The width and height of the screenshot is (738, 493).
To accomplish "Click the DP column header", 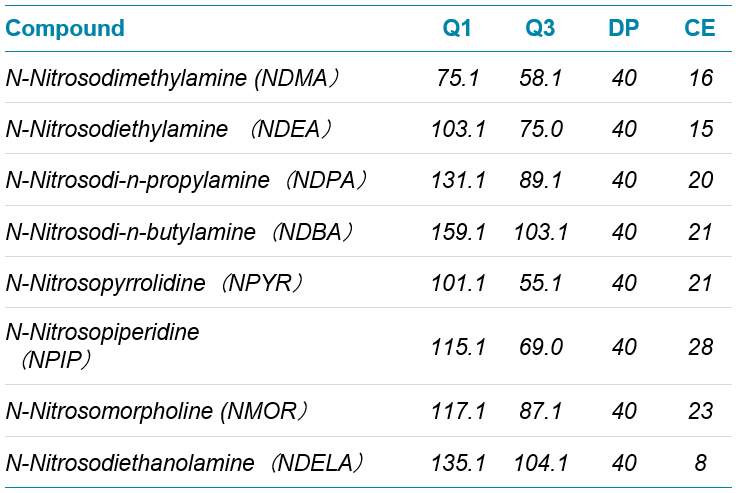I will tap(624, 28).
